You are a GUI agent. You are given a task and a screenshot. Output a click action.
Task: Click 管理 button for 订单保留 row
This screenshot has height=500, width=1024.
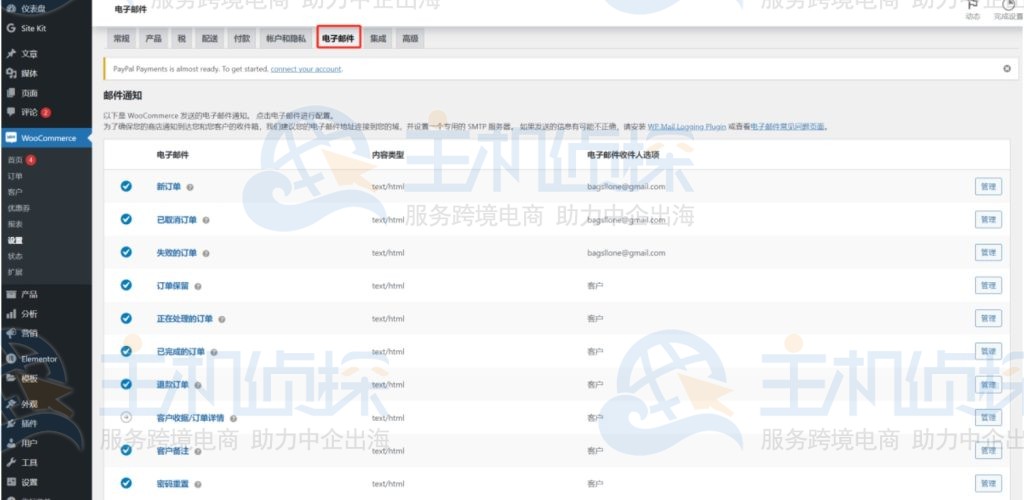[x=988, y=285]
